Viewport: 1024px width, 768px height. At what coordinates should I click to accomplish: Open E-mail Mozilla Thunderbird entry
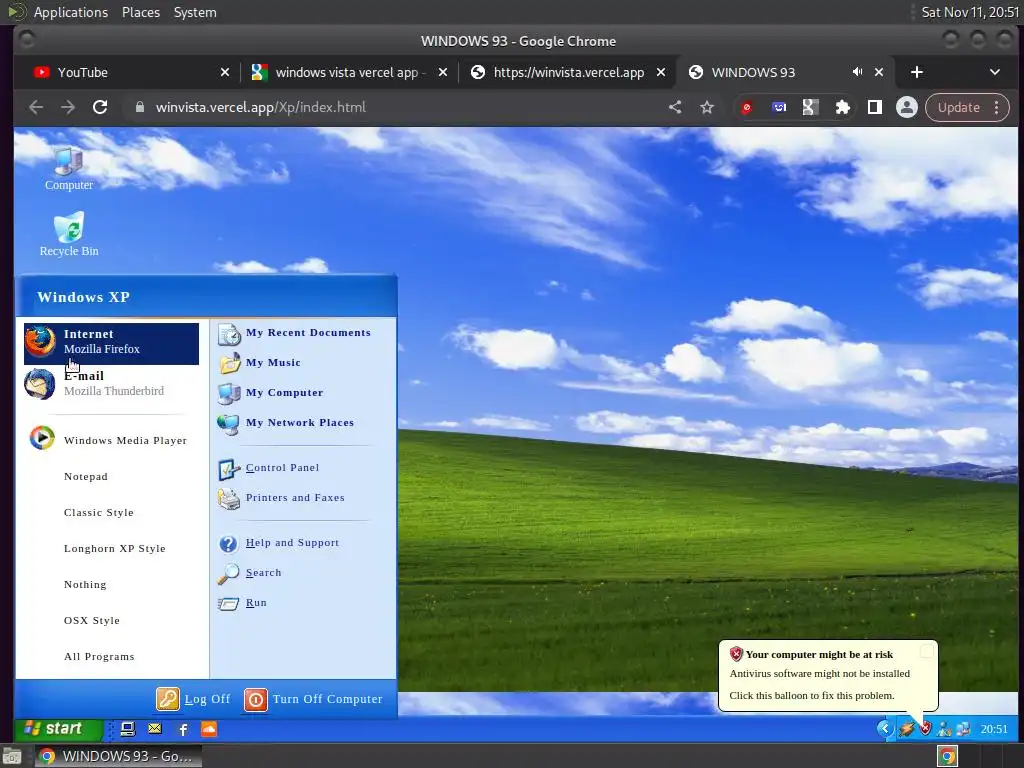tap(111, 383)
